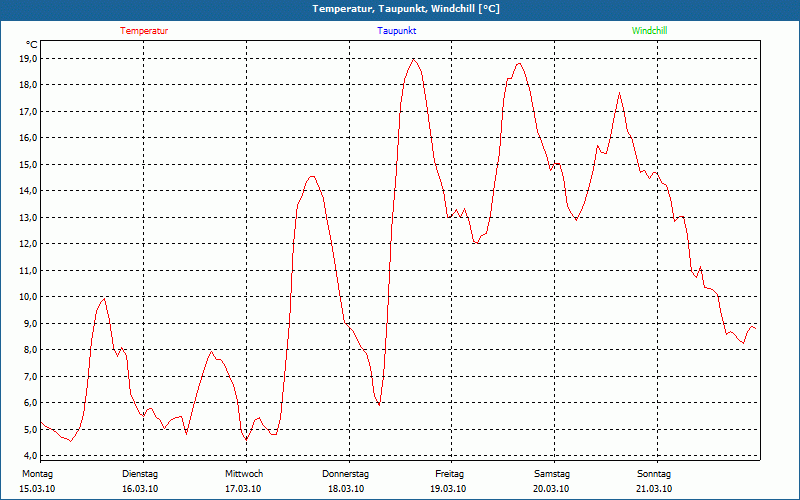Click the 9,0 axis value
Viewport: 800px width, 500px height.
click(x=31, y=323)
